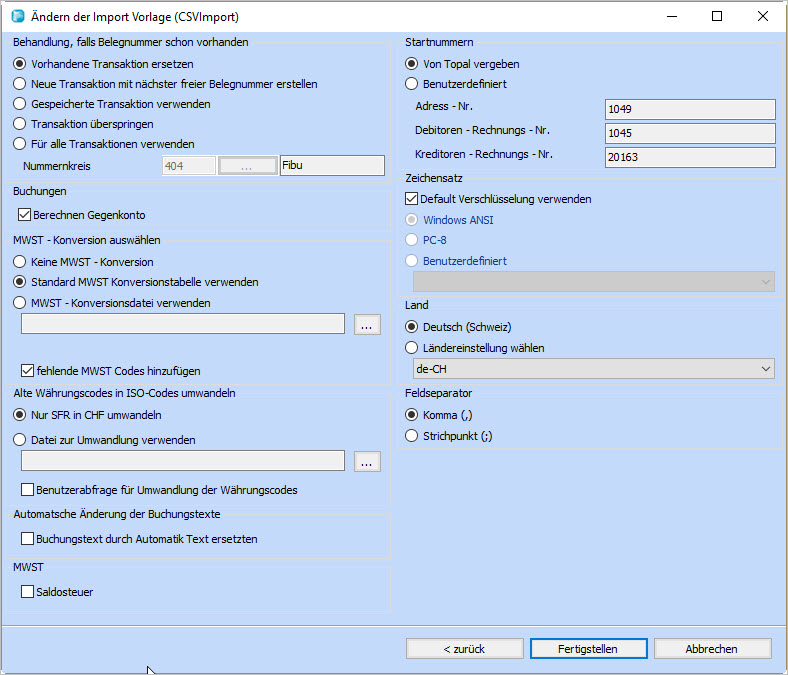Uncheck Default Verschlüsselung verwenden
The image size is (788, 675).
point(412,199)
